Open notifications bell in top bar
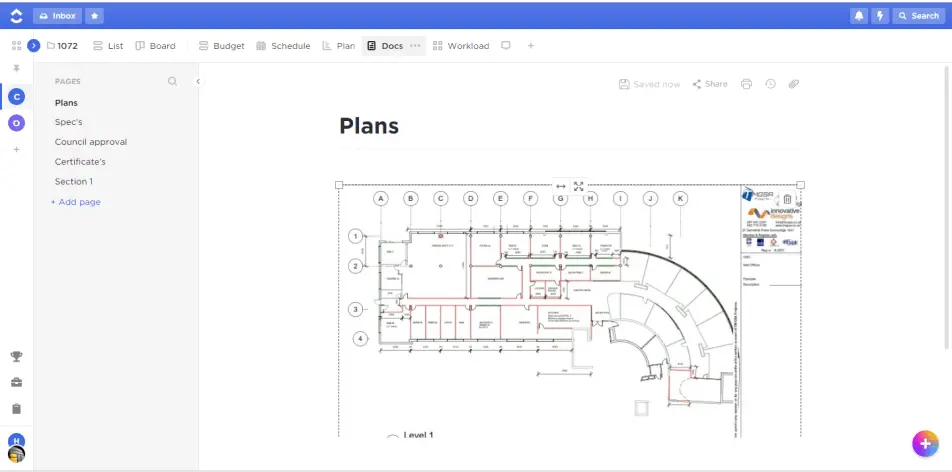The image size is (952, 472). pos(859,16)
